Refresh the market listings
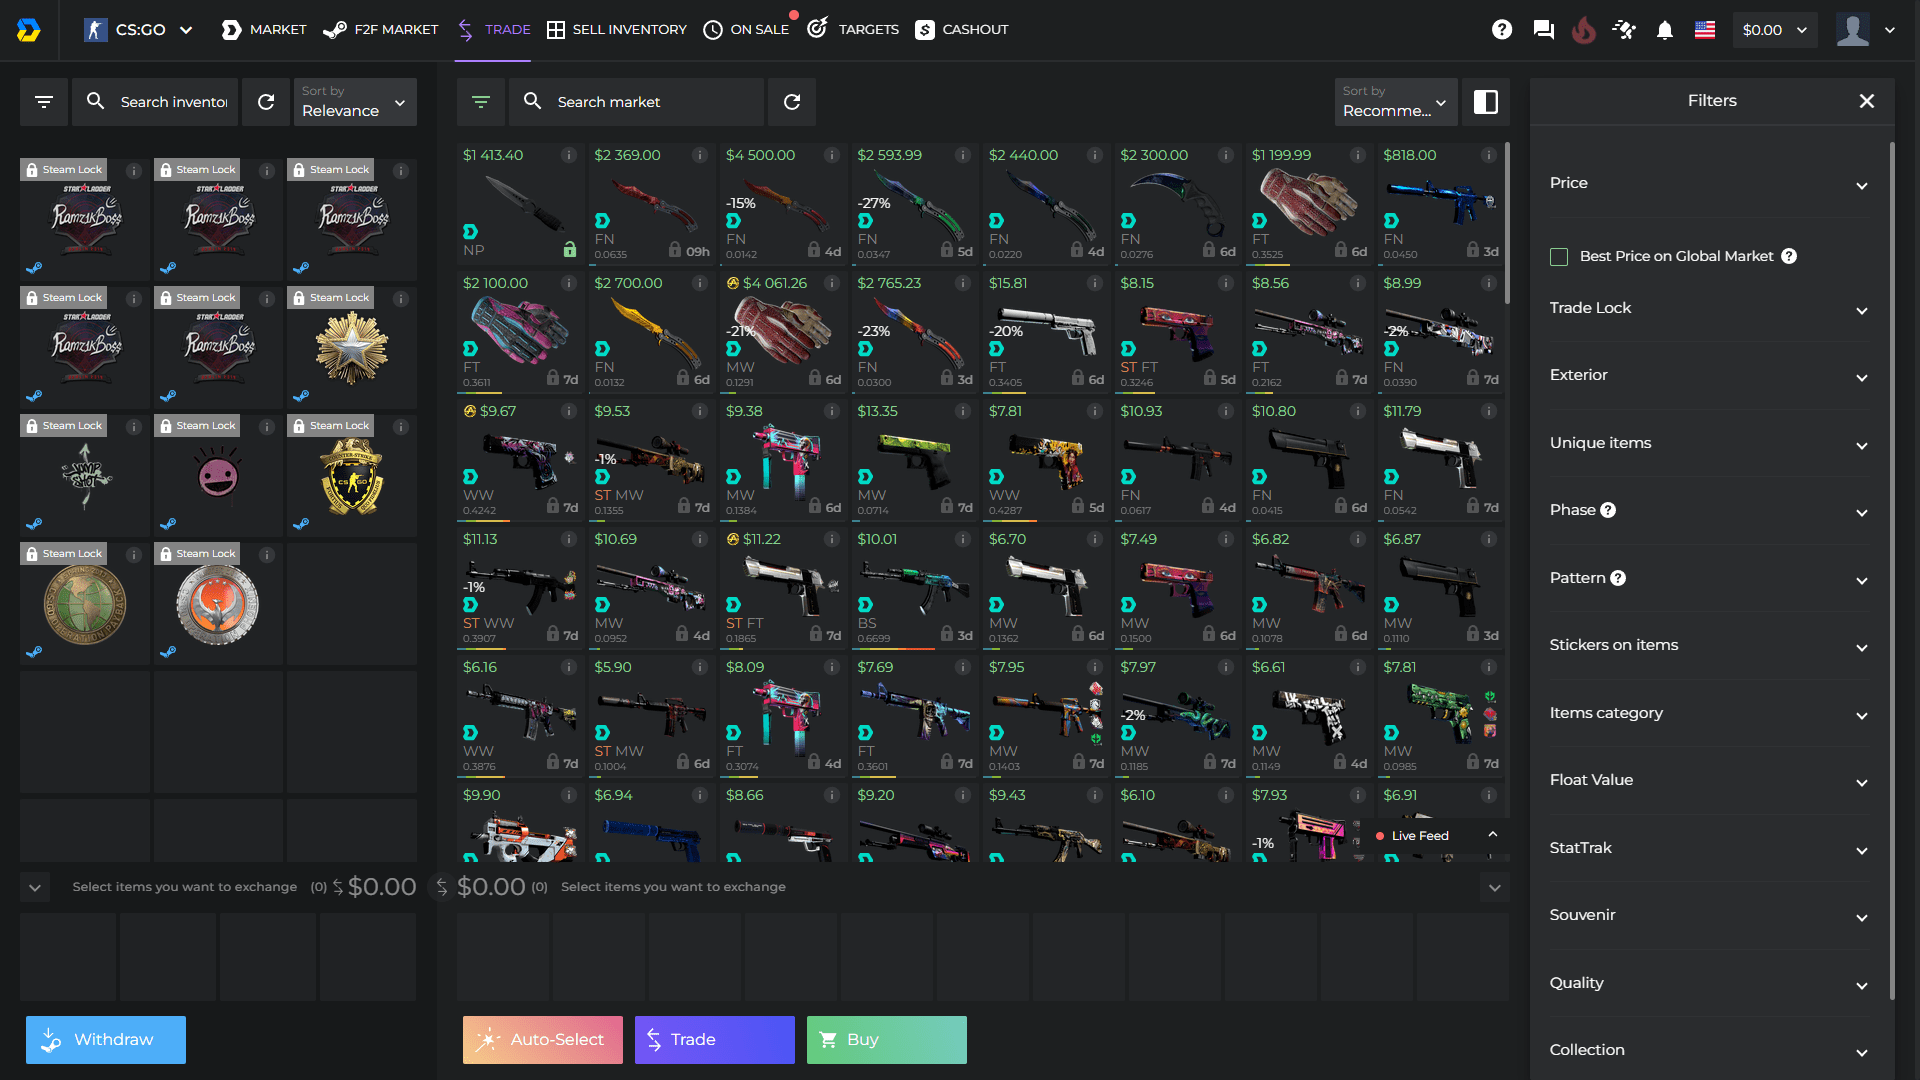1920x1080 pixels. [x=792, y=101]
